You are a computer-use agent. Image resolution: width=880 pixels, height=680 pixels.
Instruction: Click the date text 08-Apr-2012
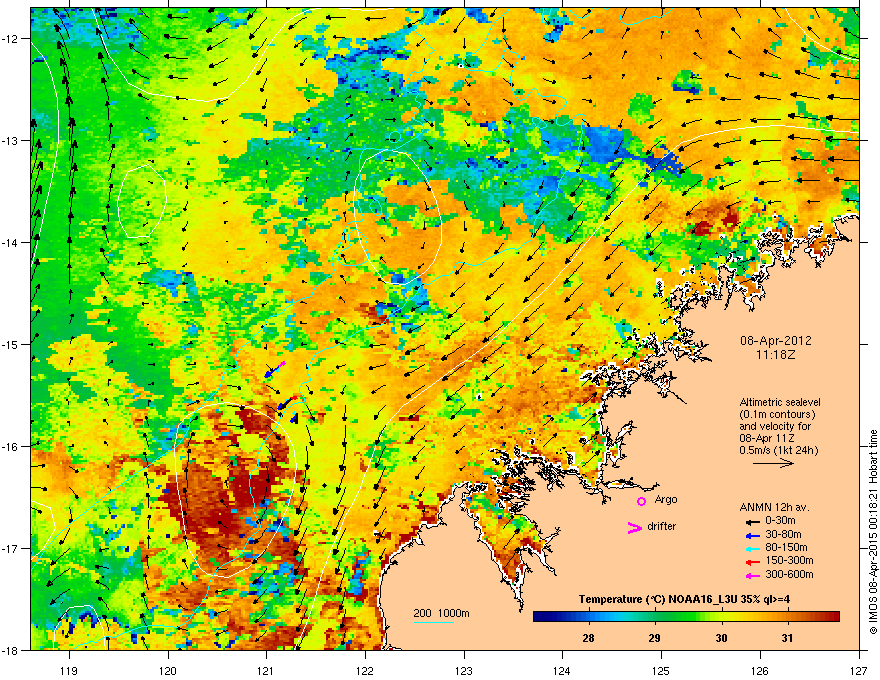(x=776, y=341)
